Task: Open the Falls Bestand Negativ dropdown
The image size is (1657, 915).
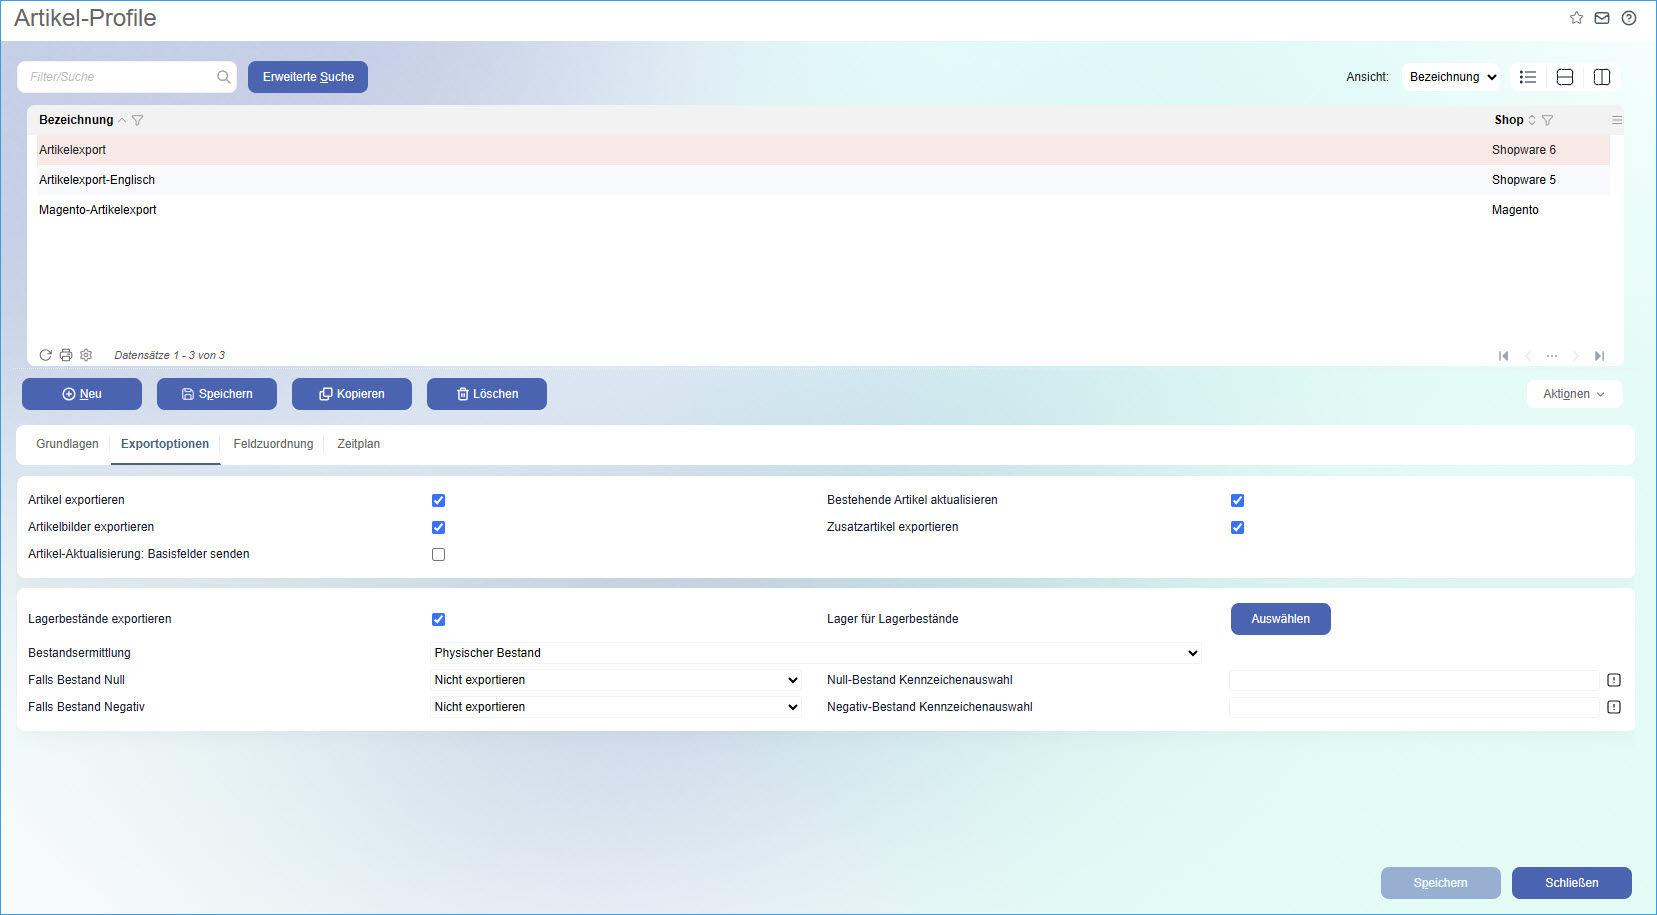Action: 616,707
